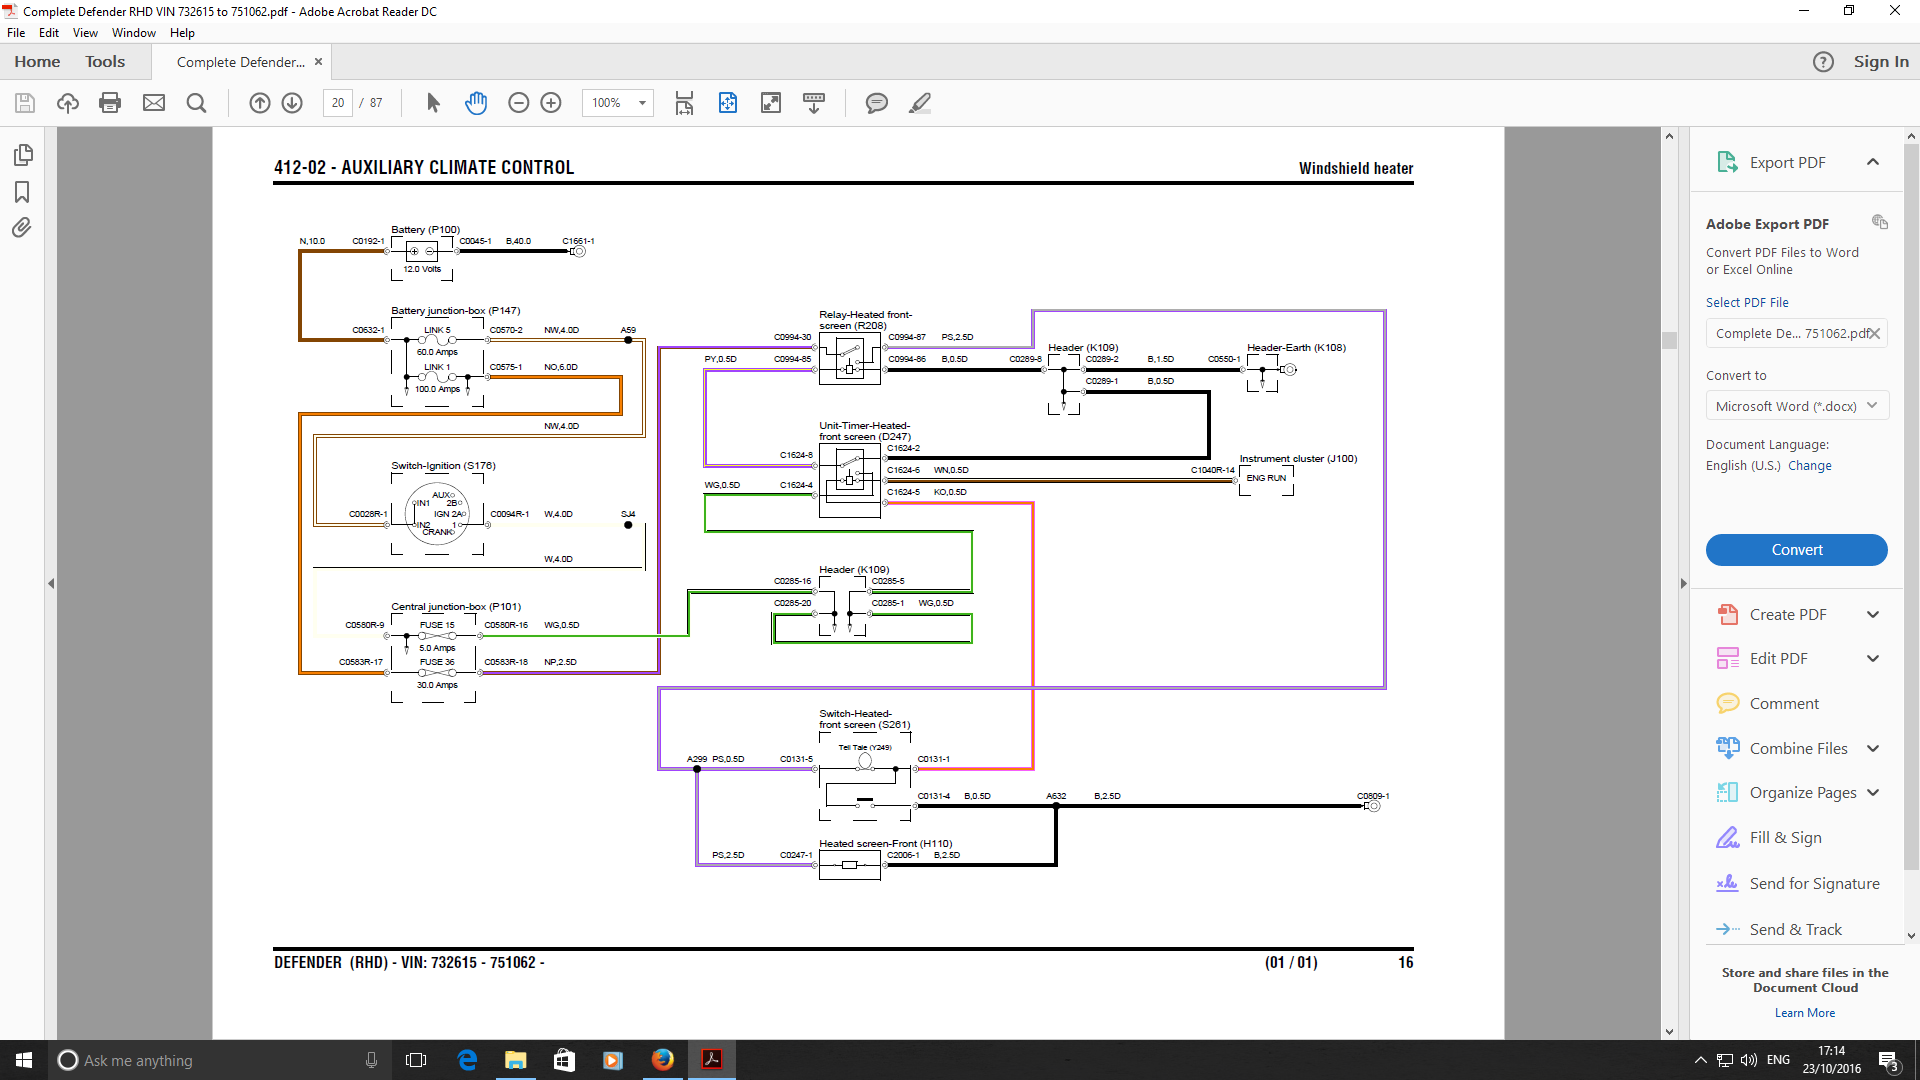The width and height of the screenshot is (1920, 1080).
Task: Open the Find text magnifier icon
Action: pos(197,103)
